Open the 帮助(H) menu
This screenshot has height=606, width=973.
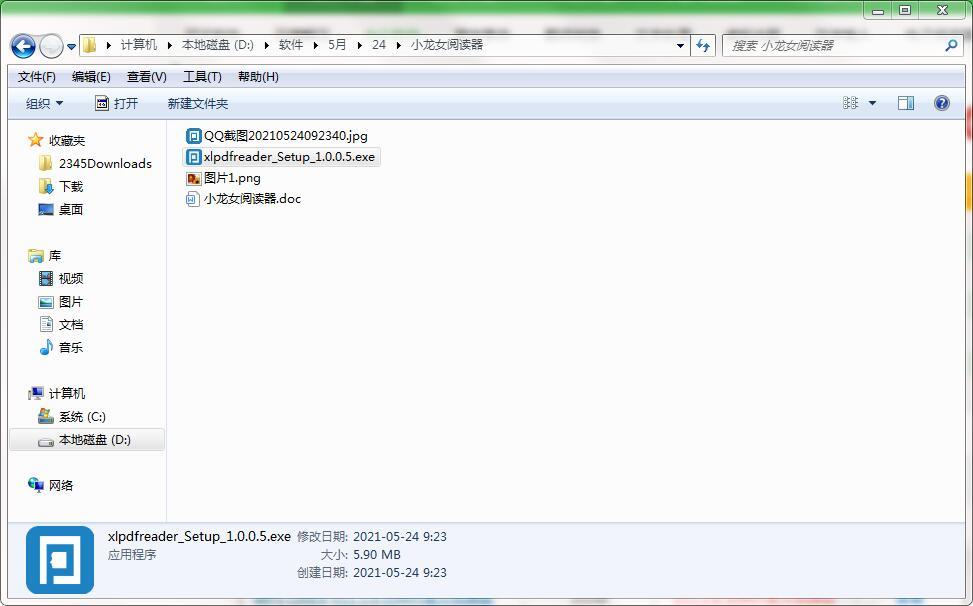tap(258, 77)
